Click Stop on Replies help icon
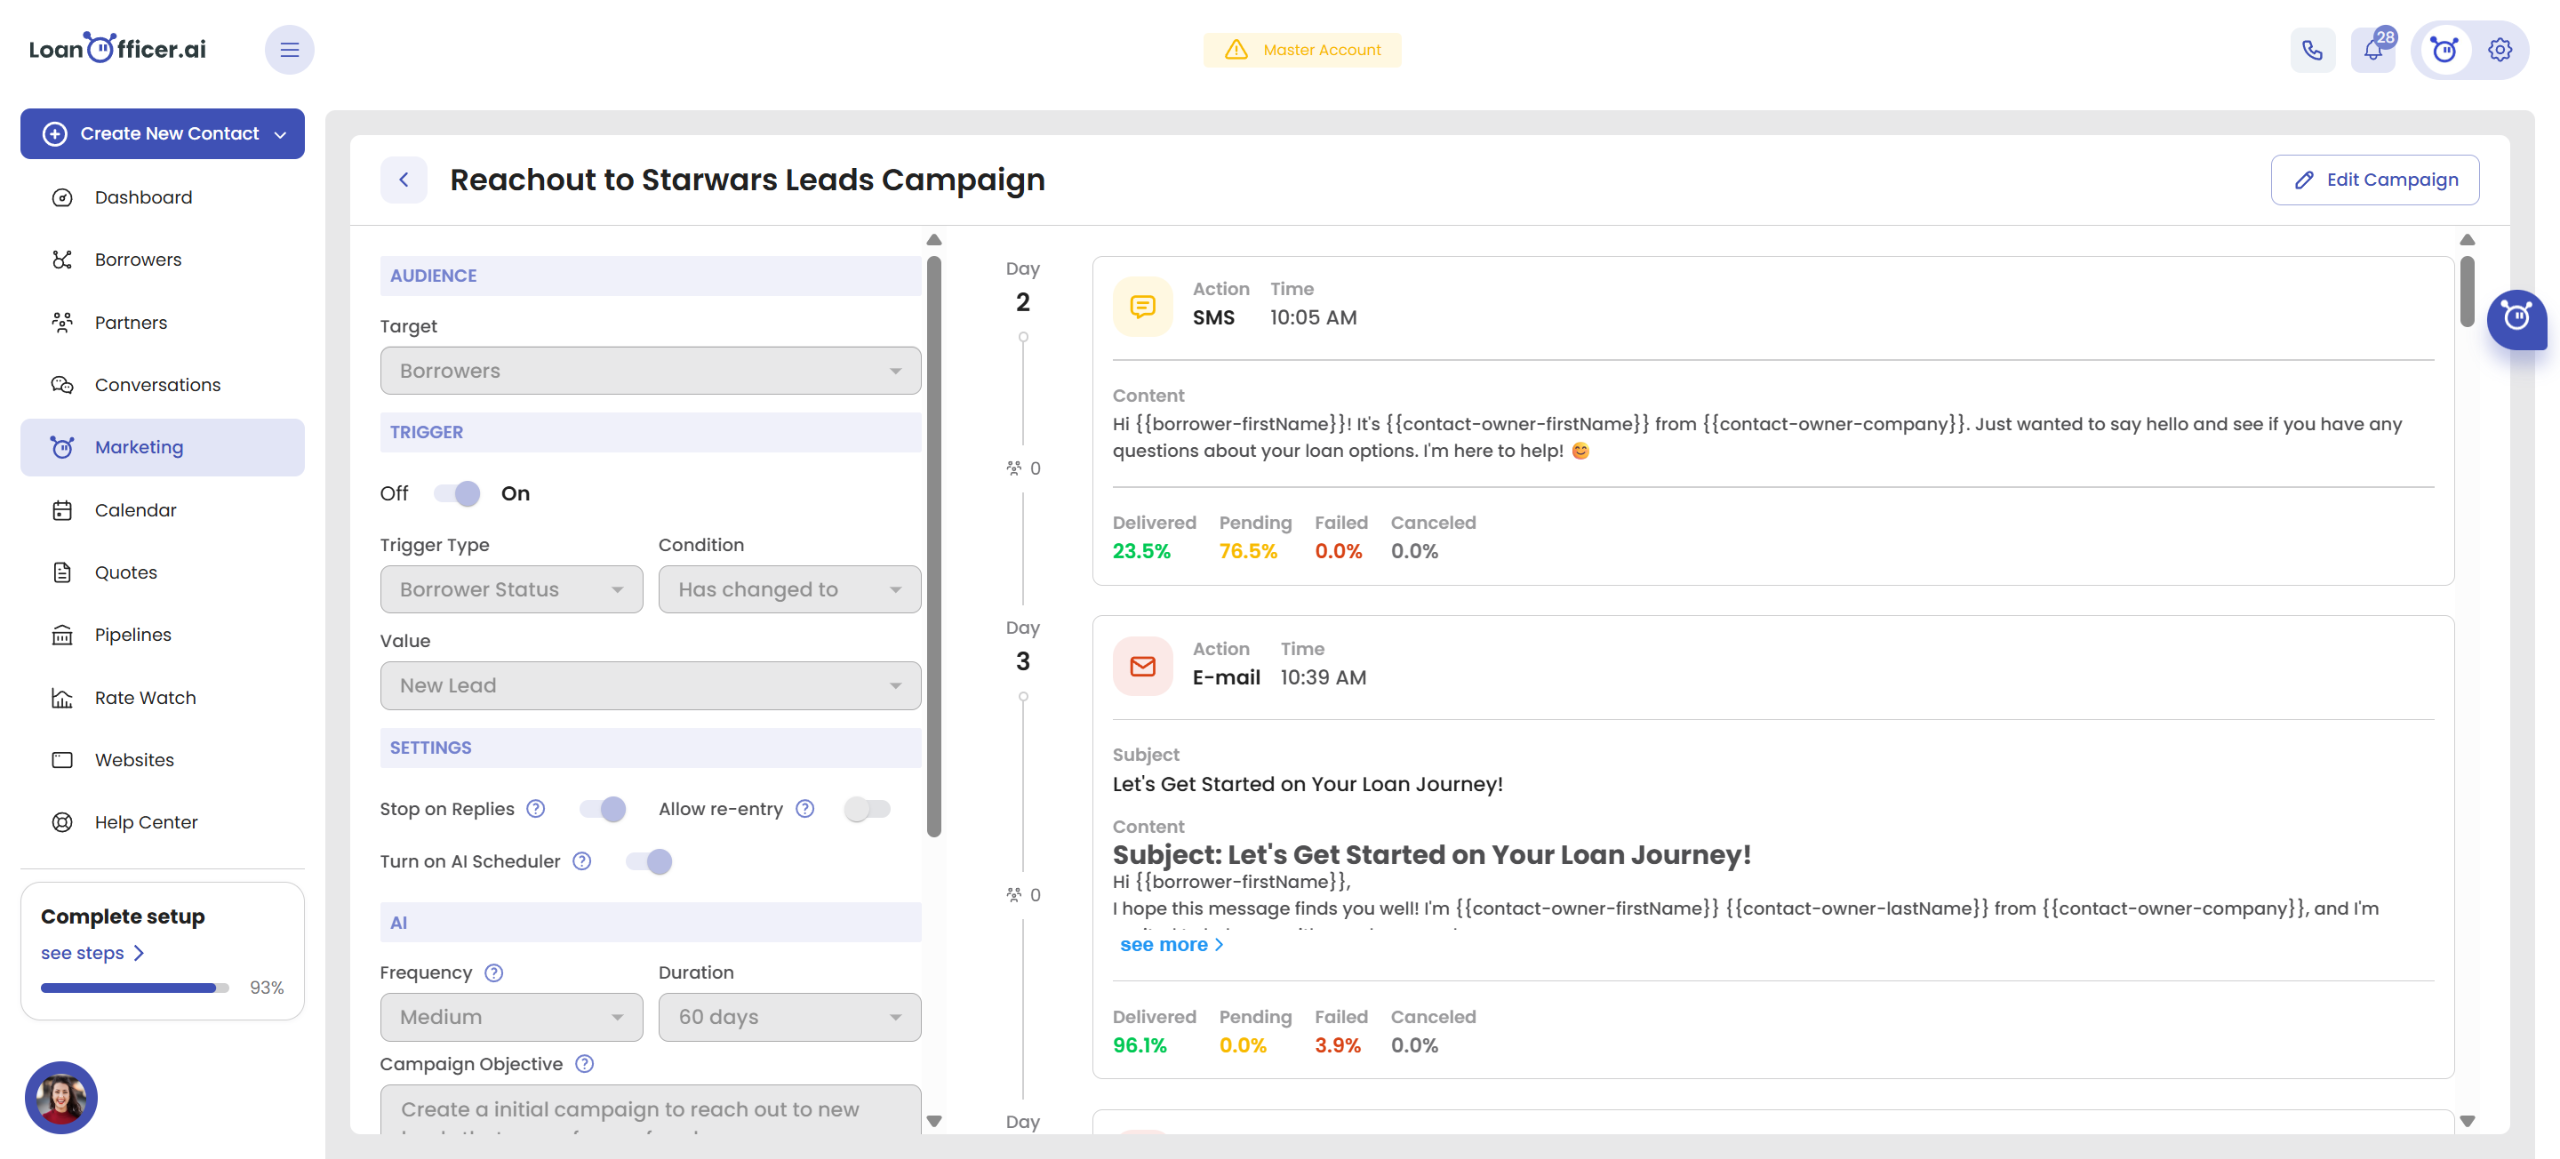This screenshot has height=1159, width=2560. coord(536,809)
